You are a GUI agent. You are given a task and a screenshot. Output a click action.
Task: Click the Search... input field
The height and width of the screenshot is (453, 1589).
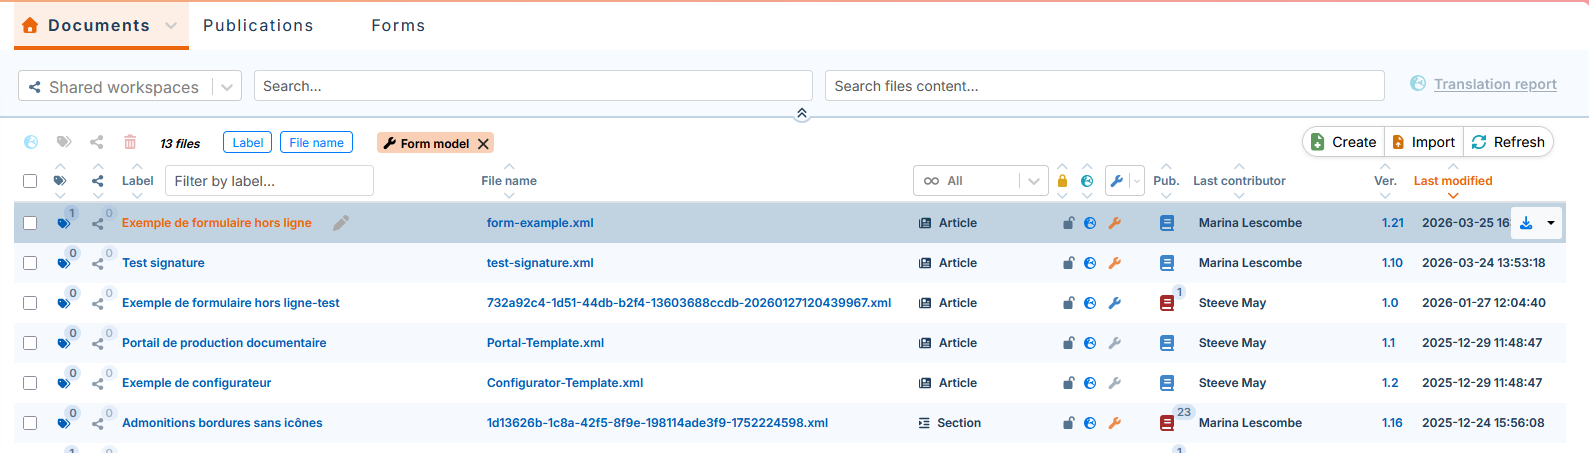coord(533,86)
